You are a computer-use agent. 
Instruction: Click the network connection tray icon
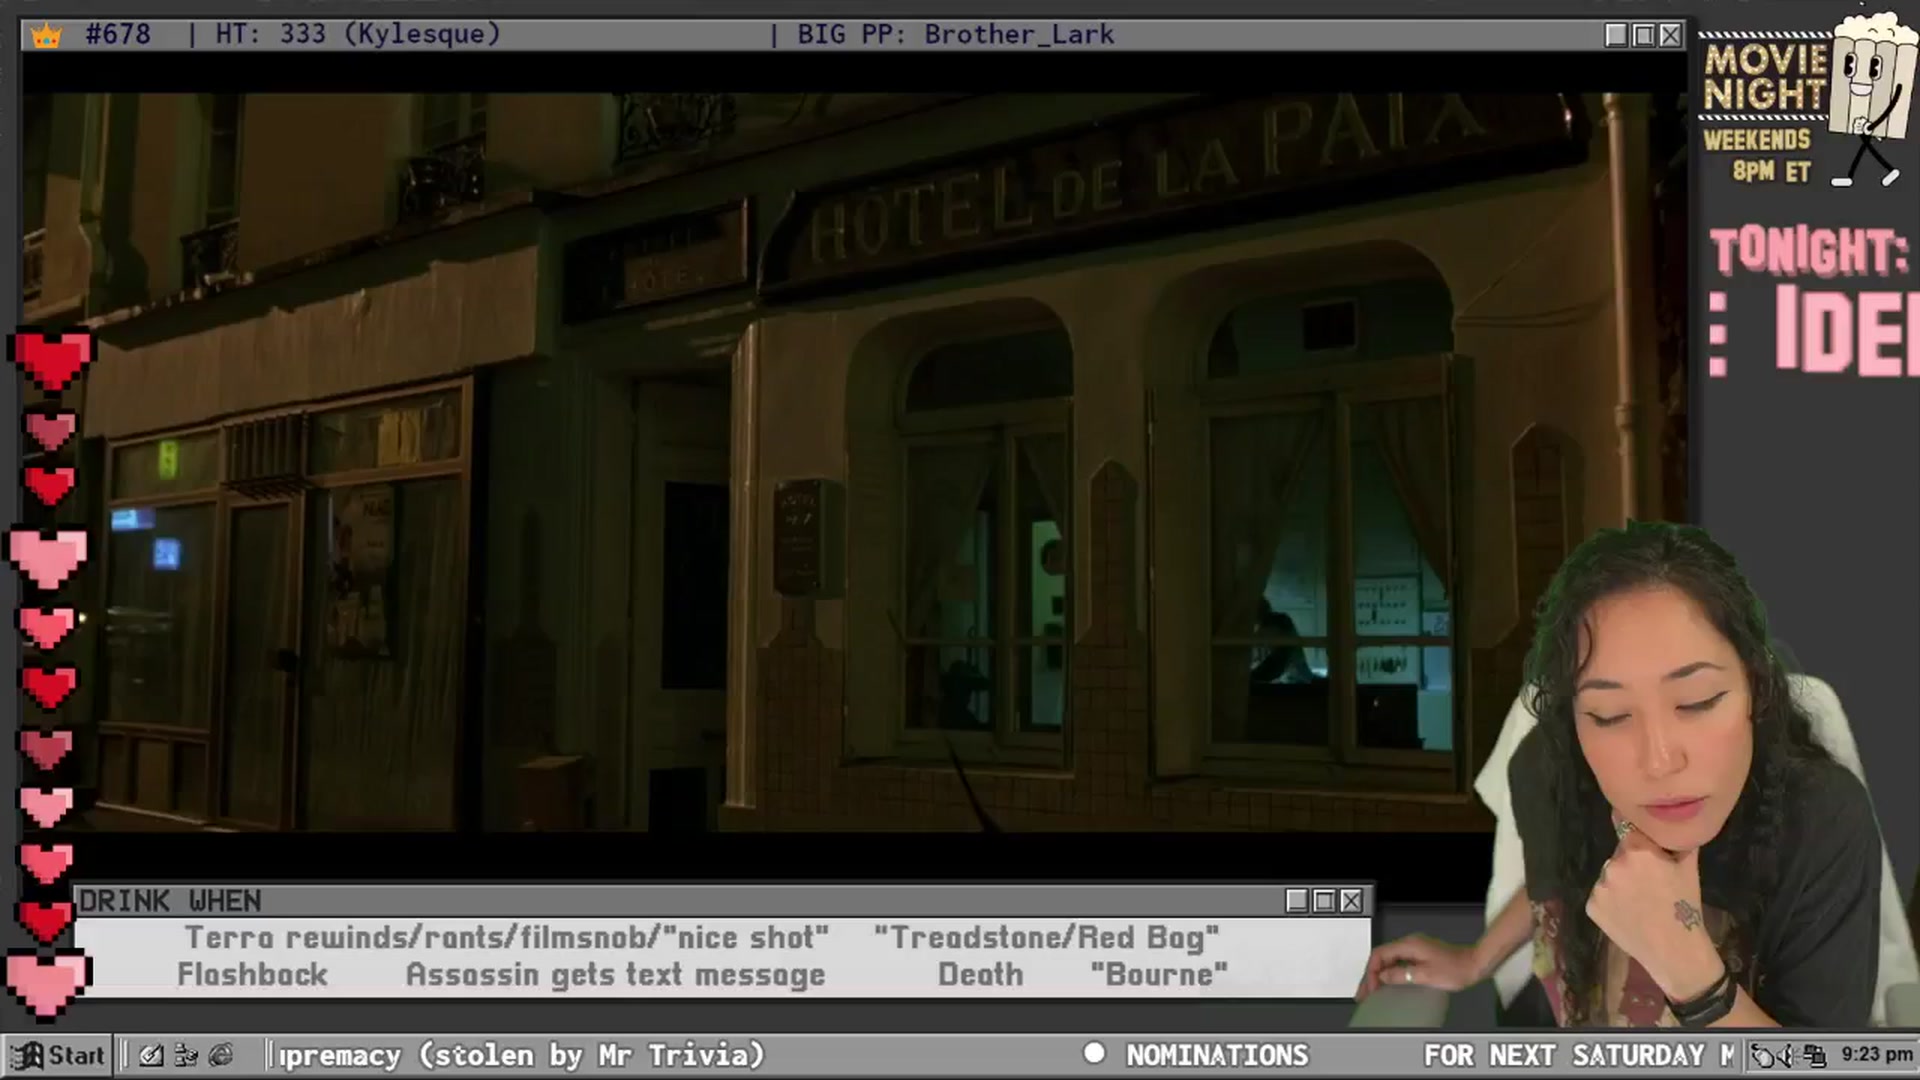pos(1815,1055)
